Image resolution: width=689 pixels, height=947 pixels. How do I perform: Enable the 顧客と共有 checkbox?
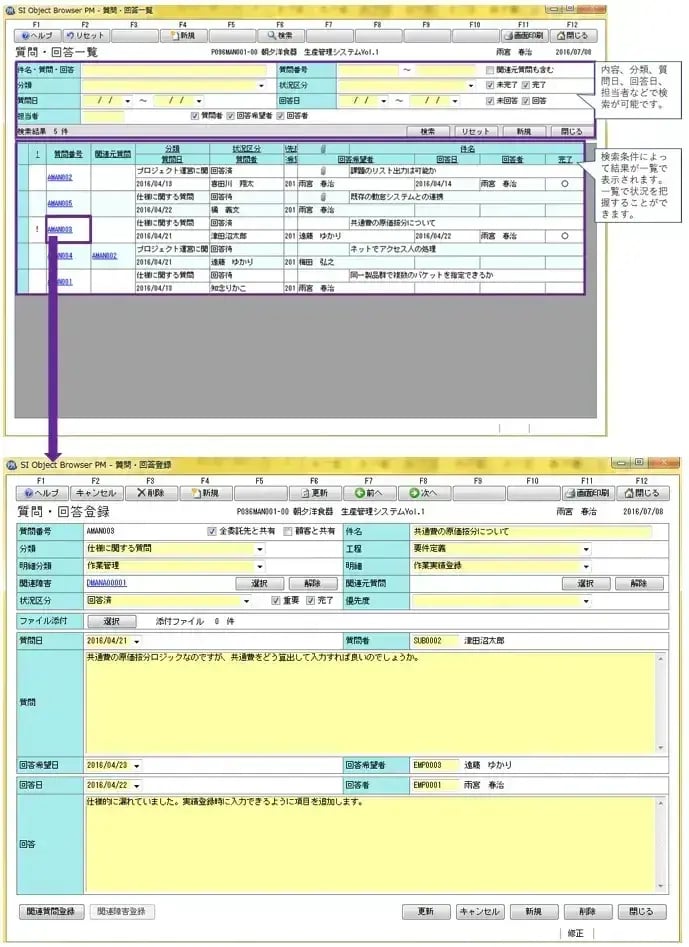289,532
